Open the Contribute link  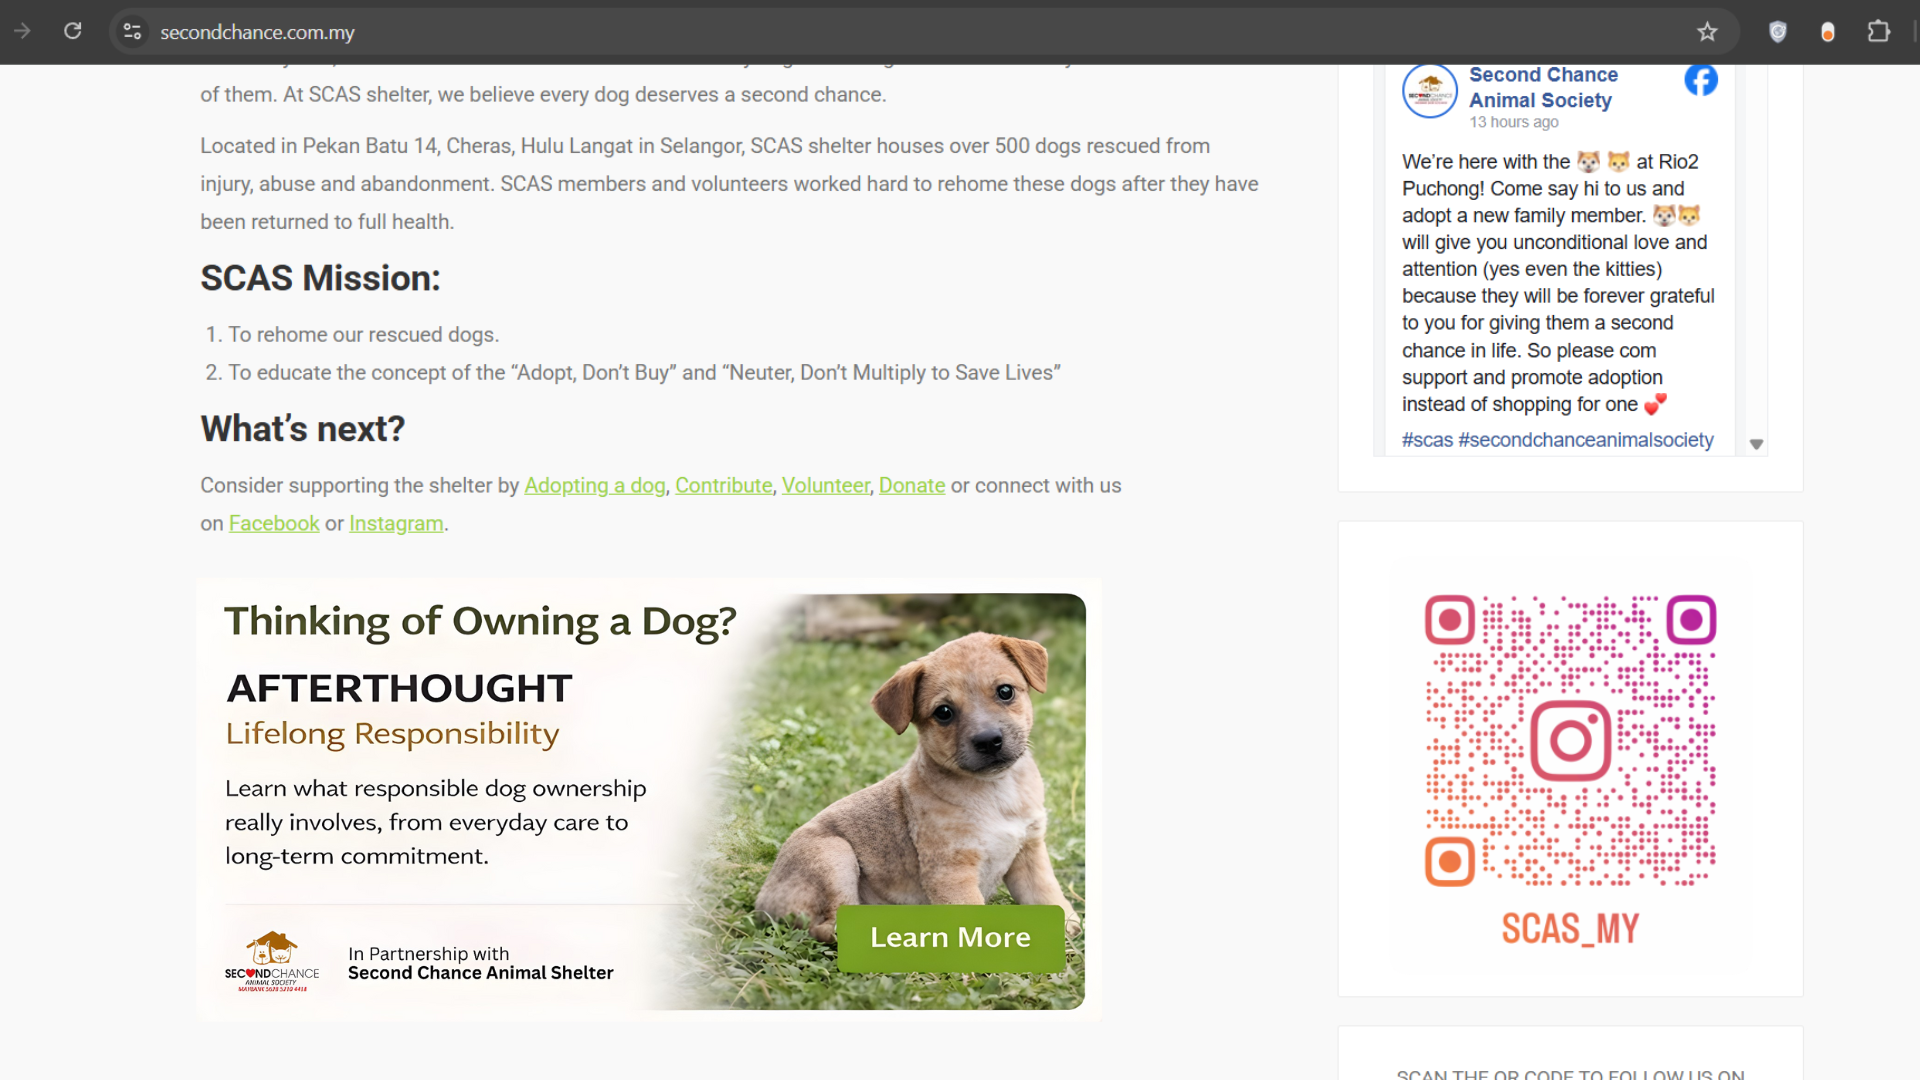(x=724, y=486)
